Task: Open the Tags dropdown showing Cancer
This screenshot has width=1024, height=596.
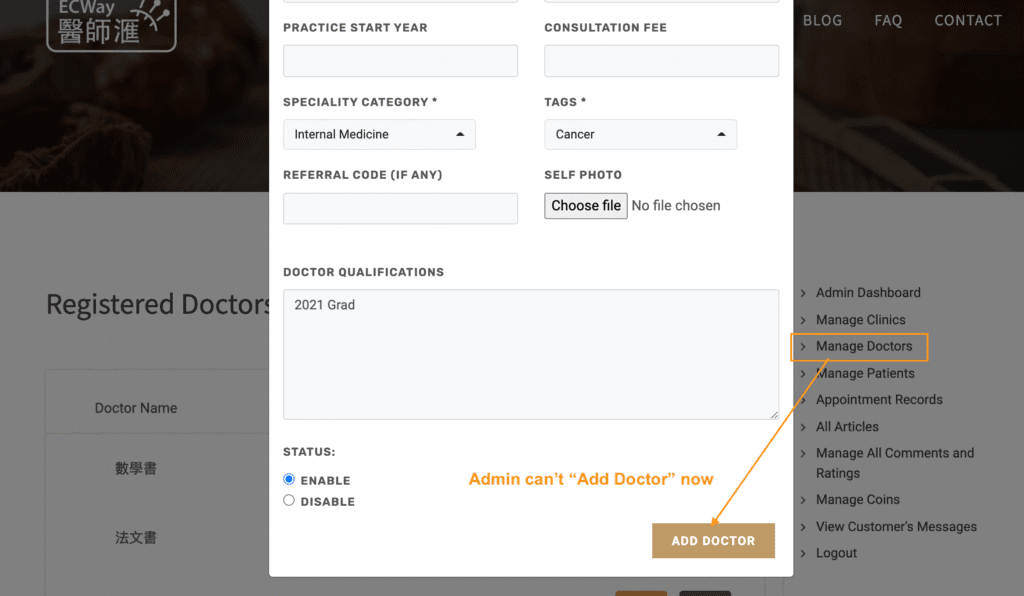Action: [640, 134]
